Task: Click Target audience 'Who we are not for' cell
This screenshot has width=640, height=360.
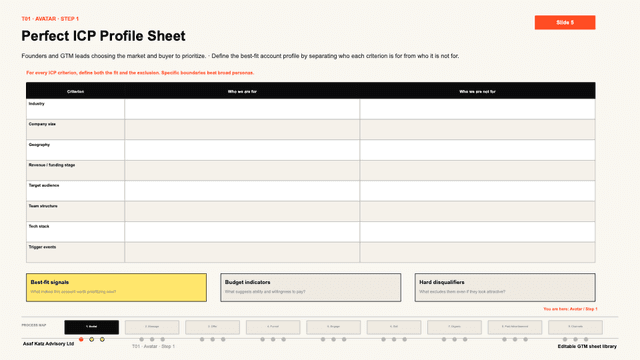Action: (x=478, y=191)
